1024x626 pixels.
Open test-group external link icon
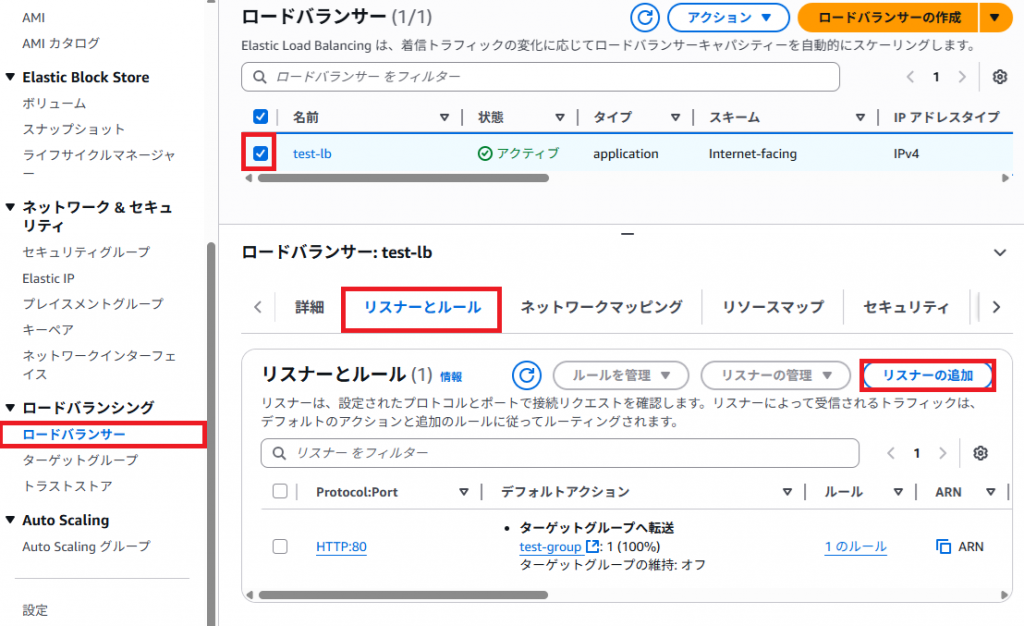tap(592, 546)
